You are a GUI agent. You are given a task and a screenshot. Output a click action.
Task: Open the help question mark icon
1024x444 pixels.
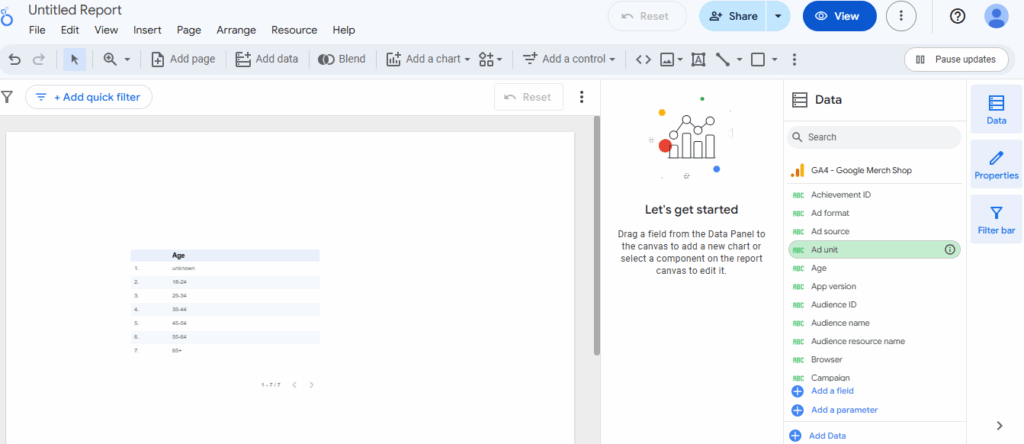tap(957, 16)
